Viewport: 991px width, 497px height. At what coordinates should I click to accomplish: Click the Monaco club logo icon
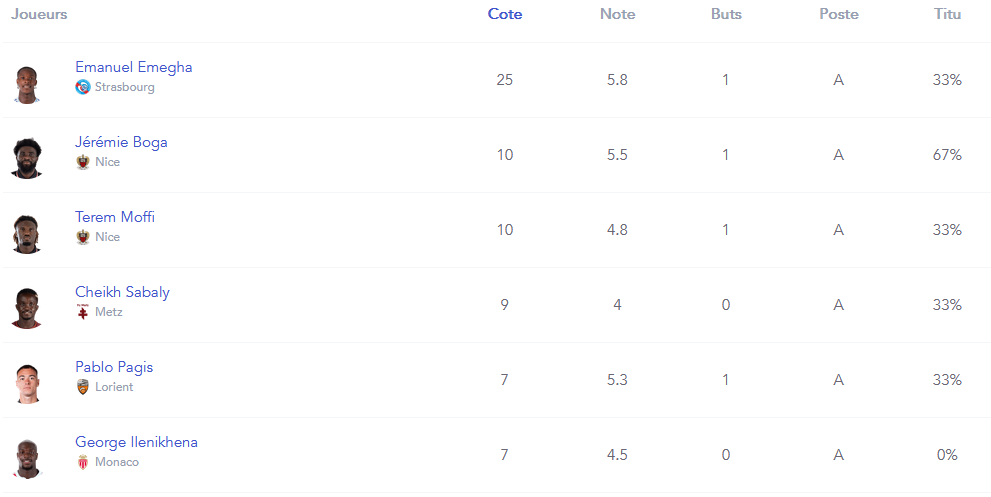[x=83, y=462]
